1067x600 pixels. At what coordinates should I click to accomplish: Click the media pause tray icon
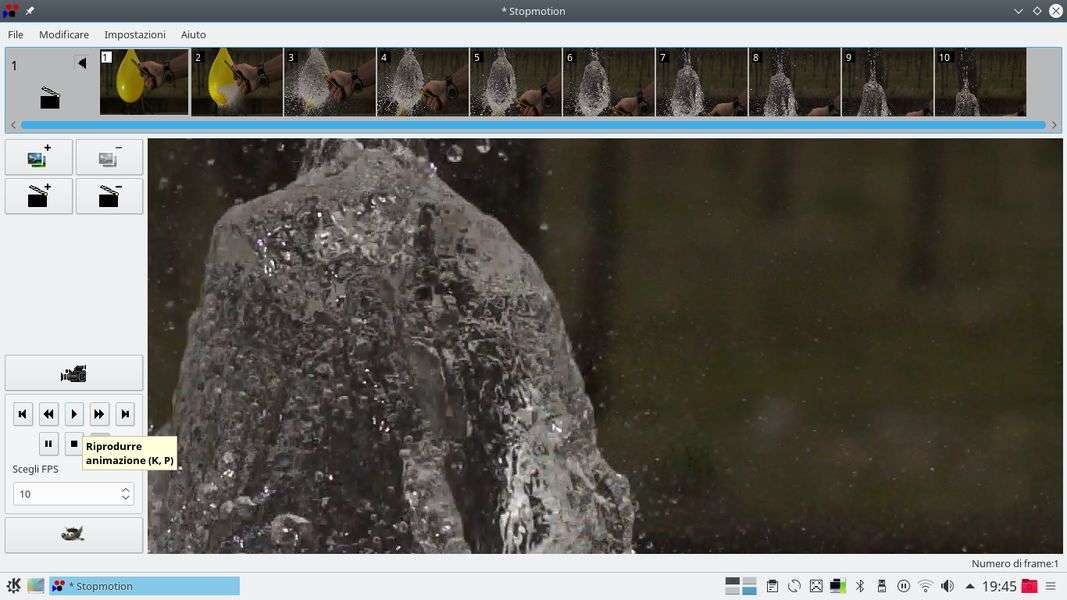coord(904,586)
